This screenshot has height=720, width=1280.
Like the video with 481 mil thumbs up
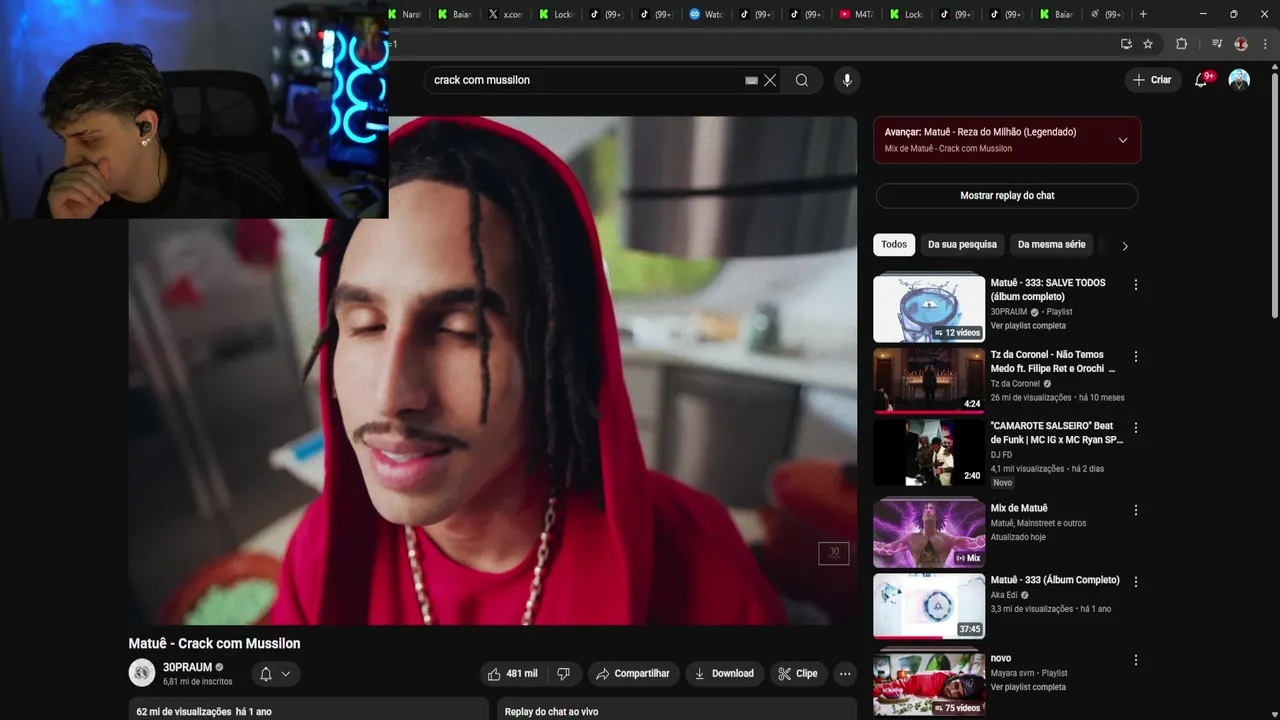pyautogui.click(x=513, y=674)
